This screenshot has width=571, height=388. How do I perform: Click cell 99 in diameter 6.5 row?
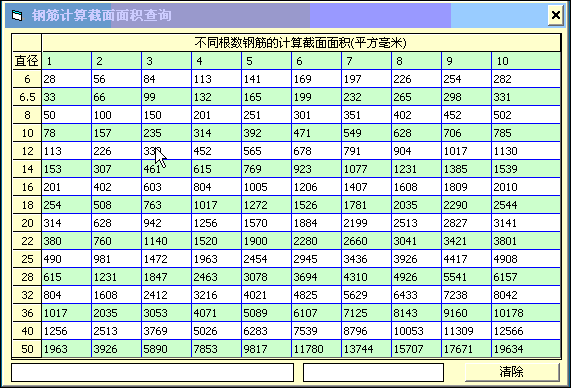click(166, 97)
